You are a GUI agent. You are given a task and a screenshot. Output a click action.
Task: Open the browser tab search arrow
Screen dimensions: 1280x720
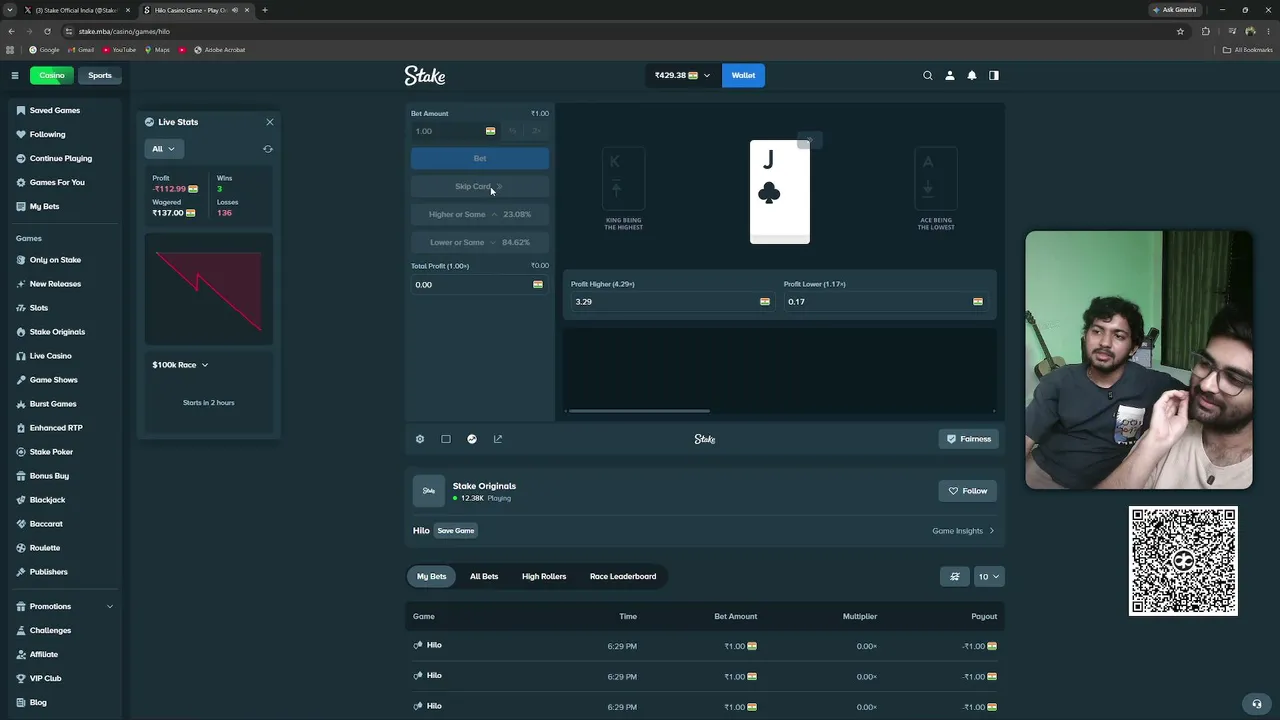(x=10, y=10)
